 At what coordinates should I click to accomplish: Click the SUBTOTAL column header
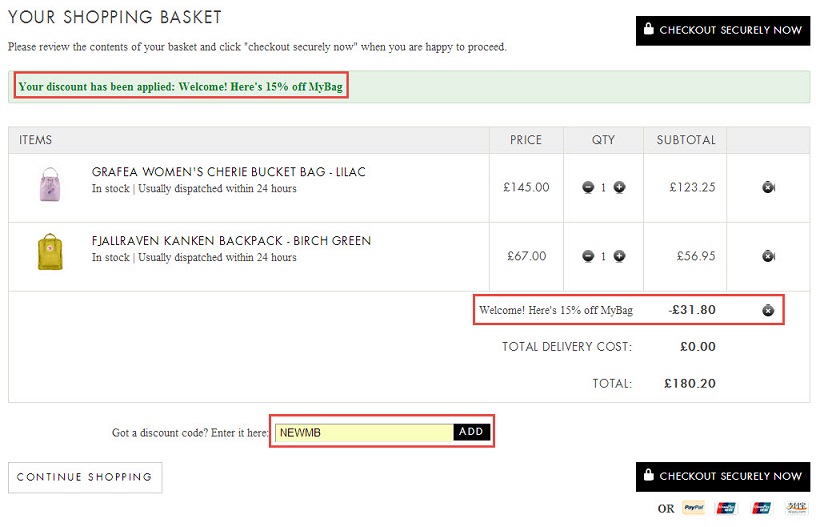686,140
